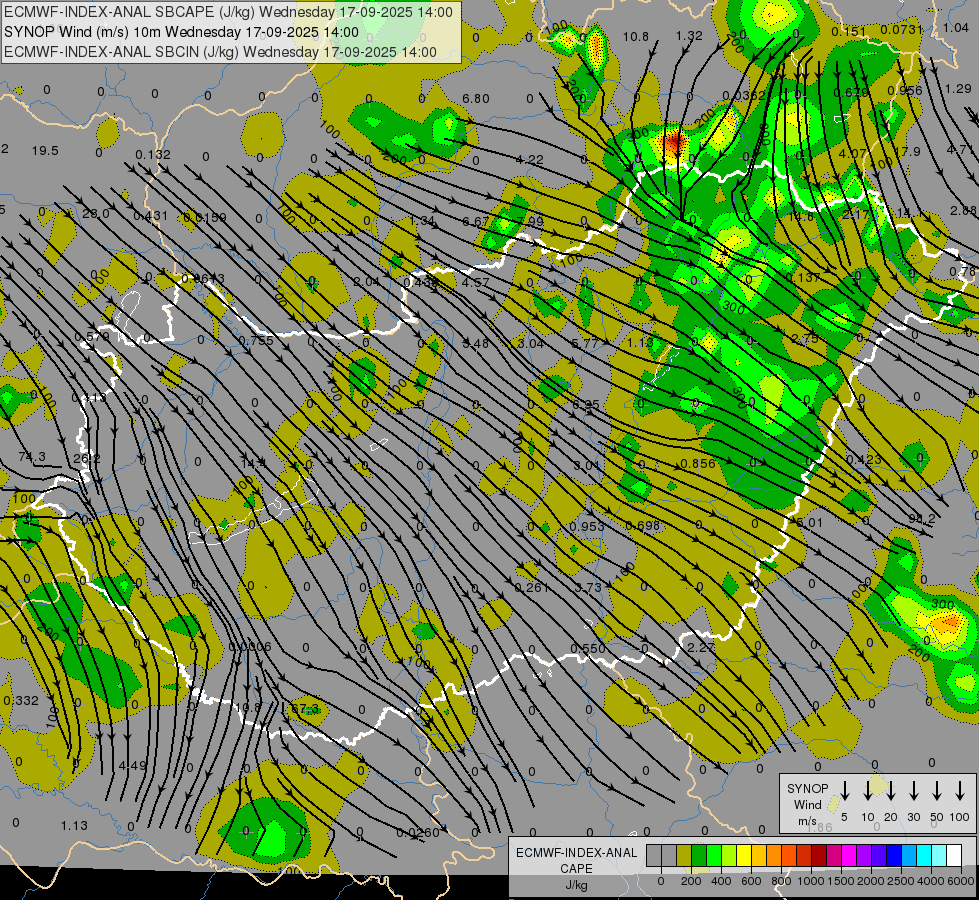Click the 19.5 value on the map
The image size is (979, 900).
[45, 151]
